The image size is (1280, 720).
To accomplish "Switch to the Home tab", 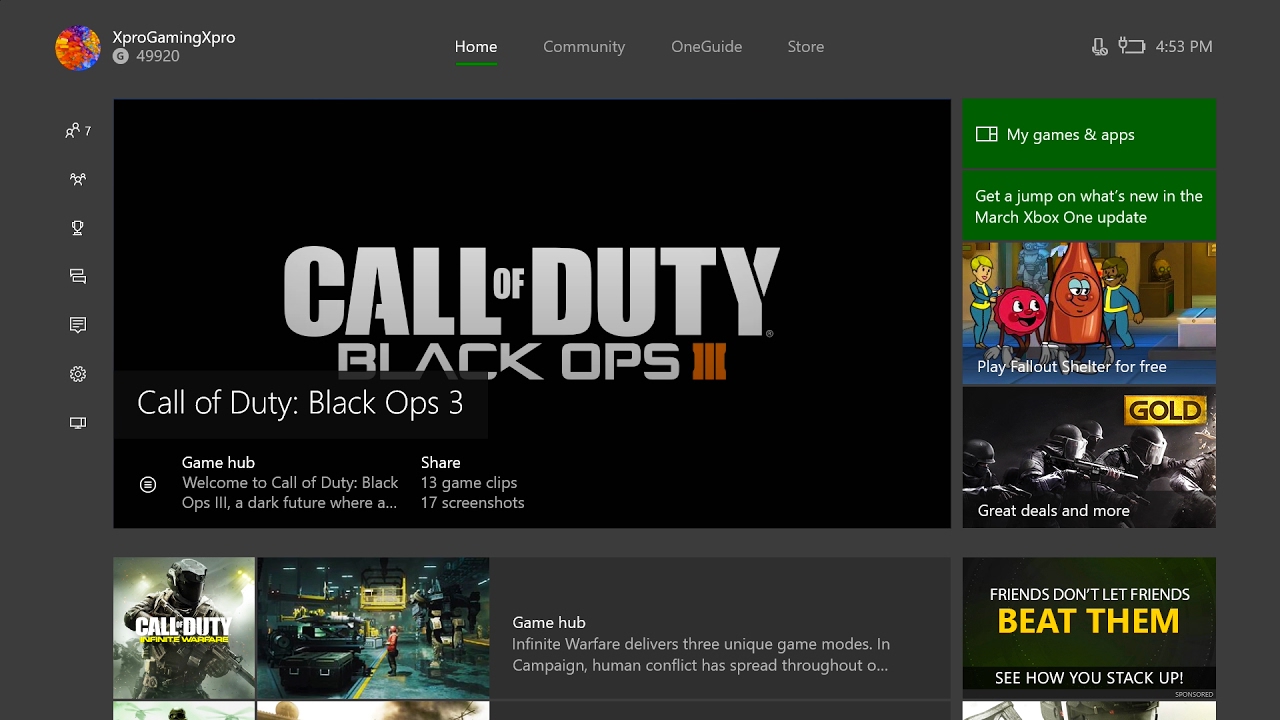I will tap(476, 47).
